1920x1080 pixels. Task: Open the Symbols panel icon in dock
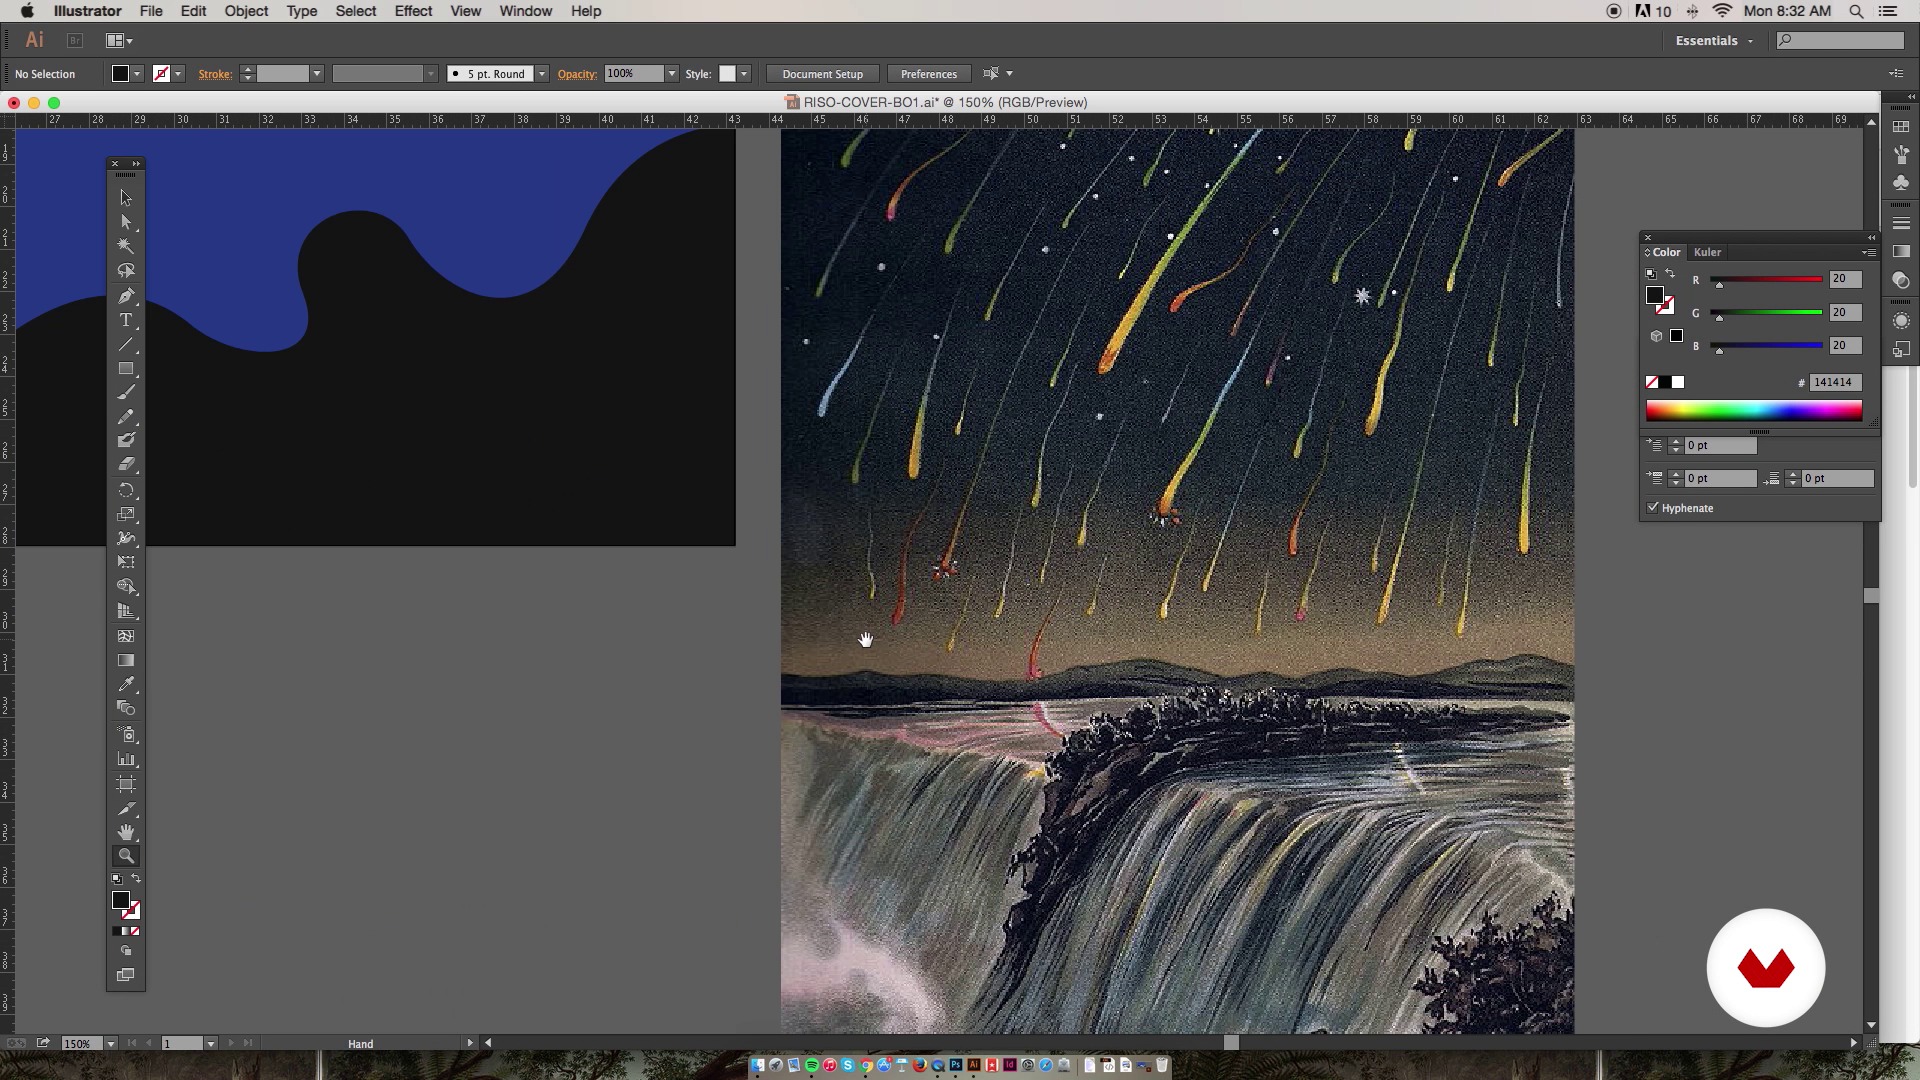pos(1901,183)
